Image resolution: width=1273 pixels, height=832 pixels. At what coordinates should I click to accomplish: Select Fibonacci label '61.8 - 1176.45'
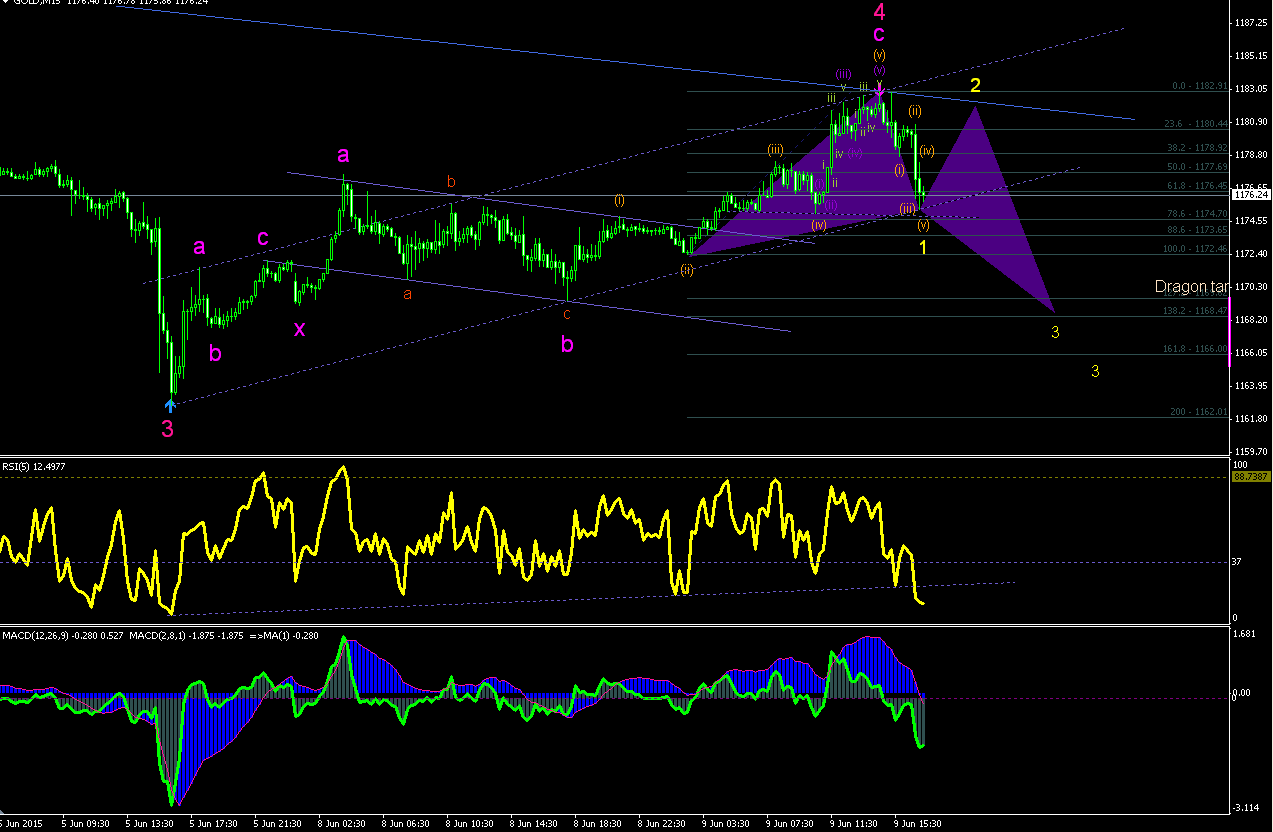point(1197,185)
